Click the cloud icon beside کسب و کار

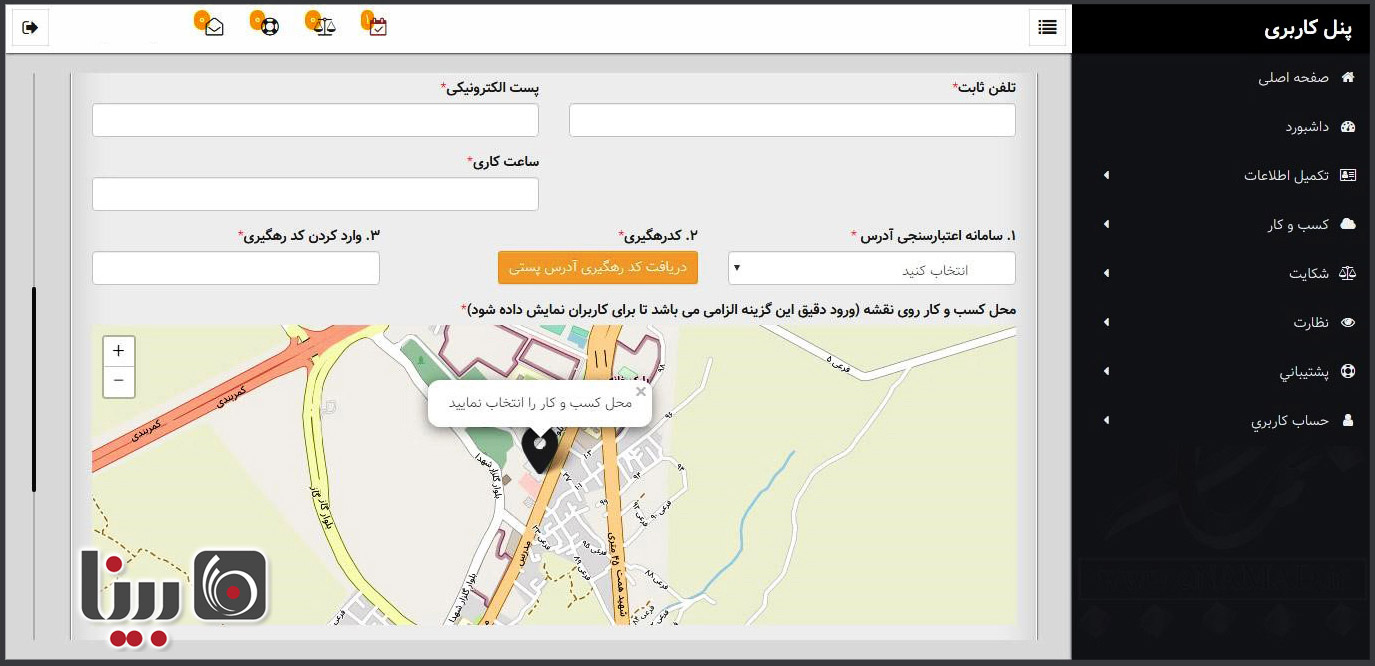[1349, 224]
